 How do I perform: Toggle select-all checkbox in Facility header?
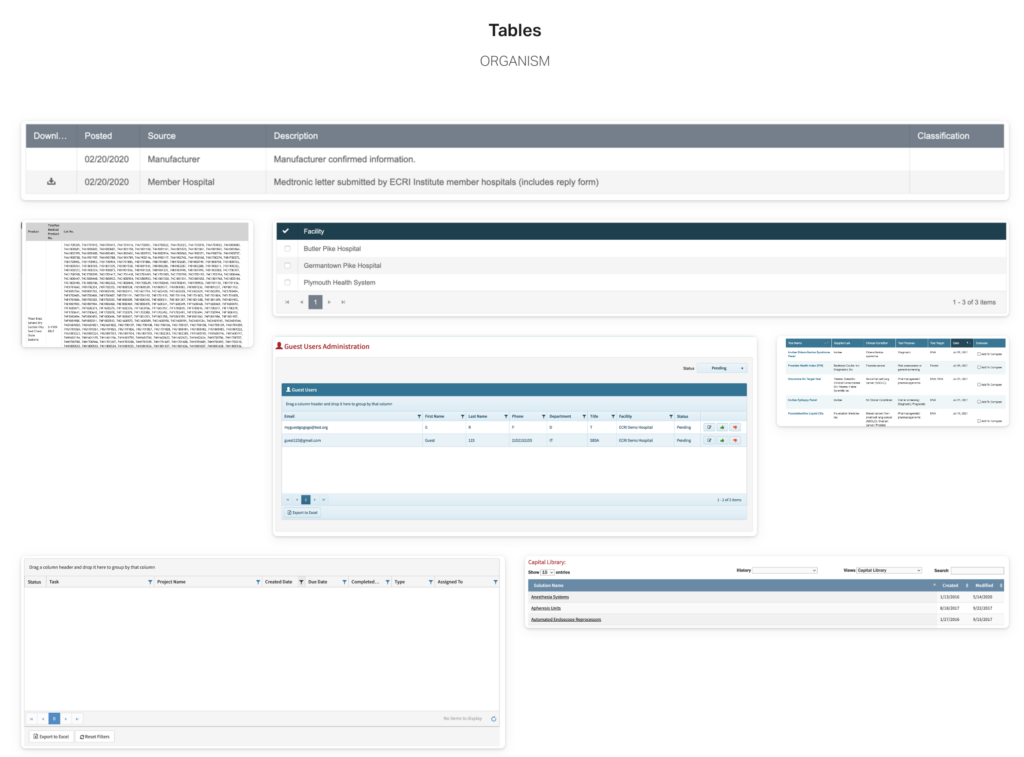[x=286, y=231]
